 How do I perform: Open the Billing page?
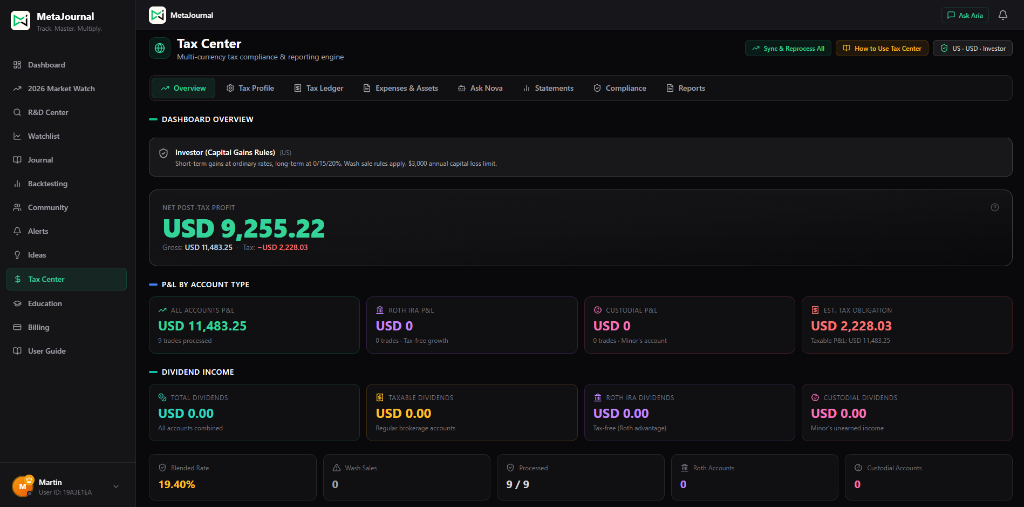click(x=67, y=327)
